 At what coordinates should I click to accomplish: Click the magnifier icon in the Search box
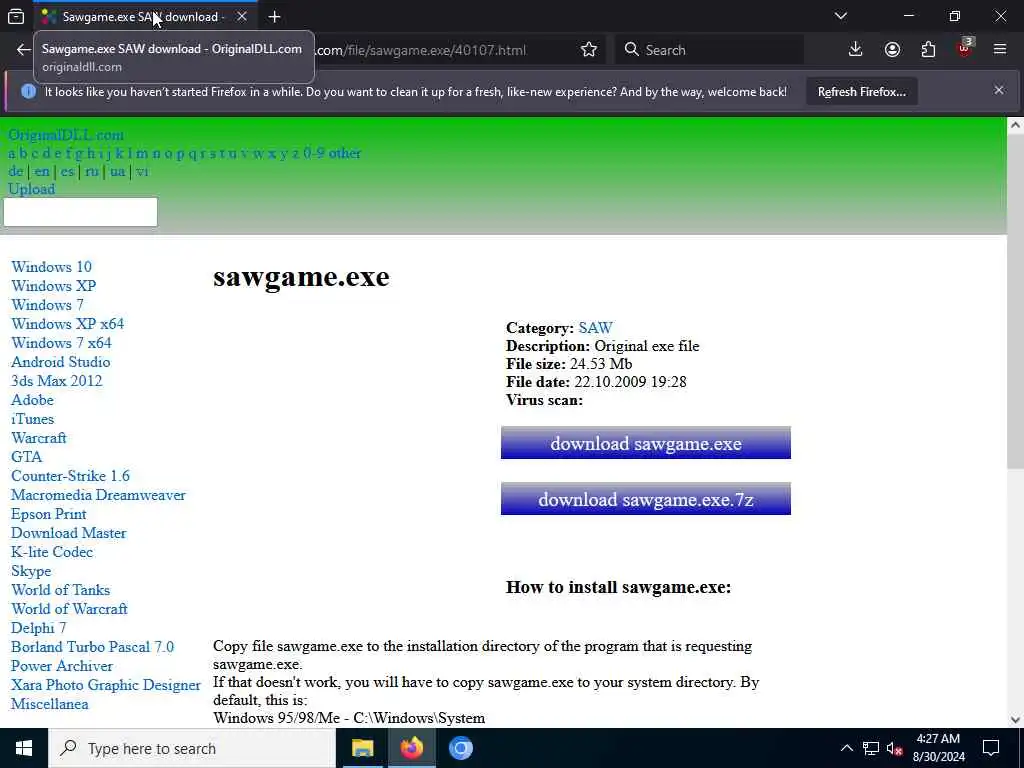(x=631, y=50)
